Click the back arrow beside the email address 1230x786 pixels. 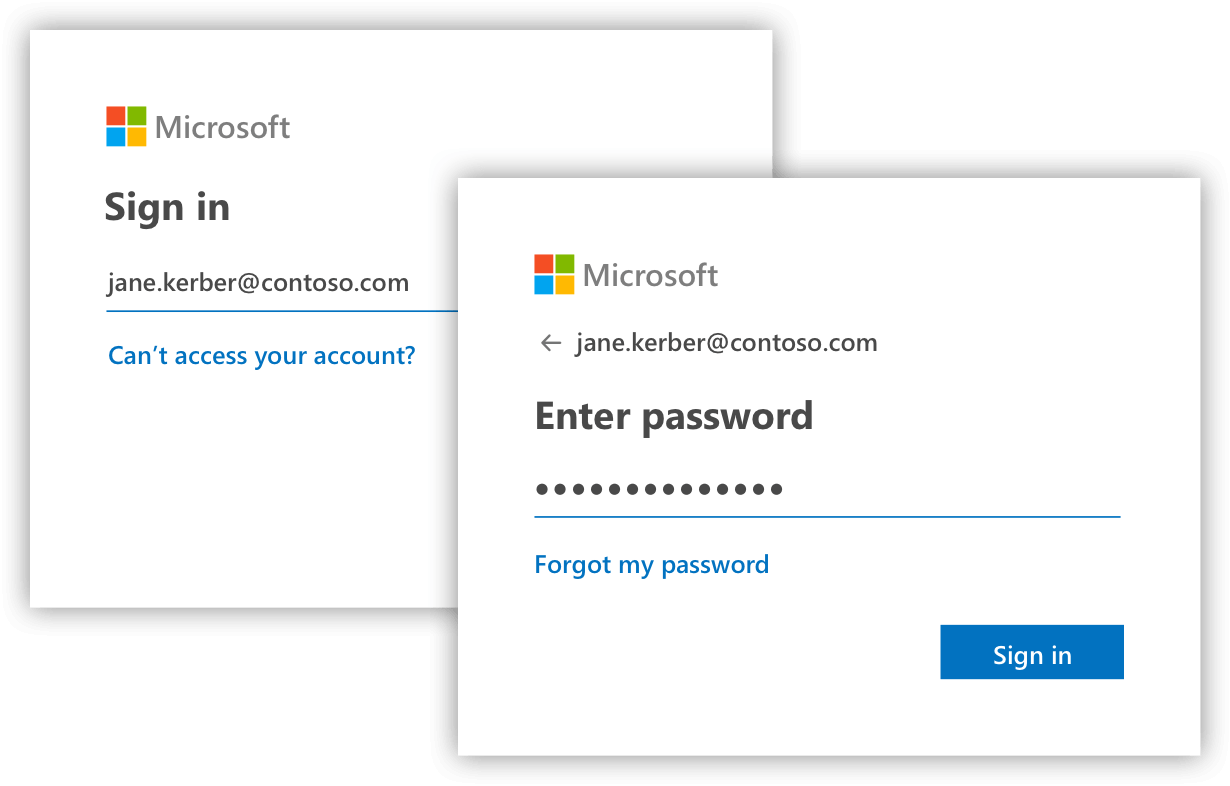(x=550, y=343)
